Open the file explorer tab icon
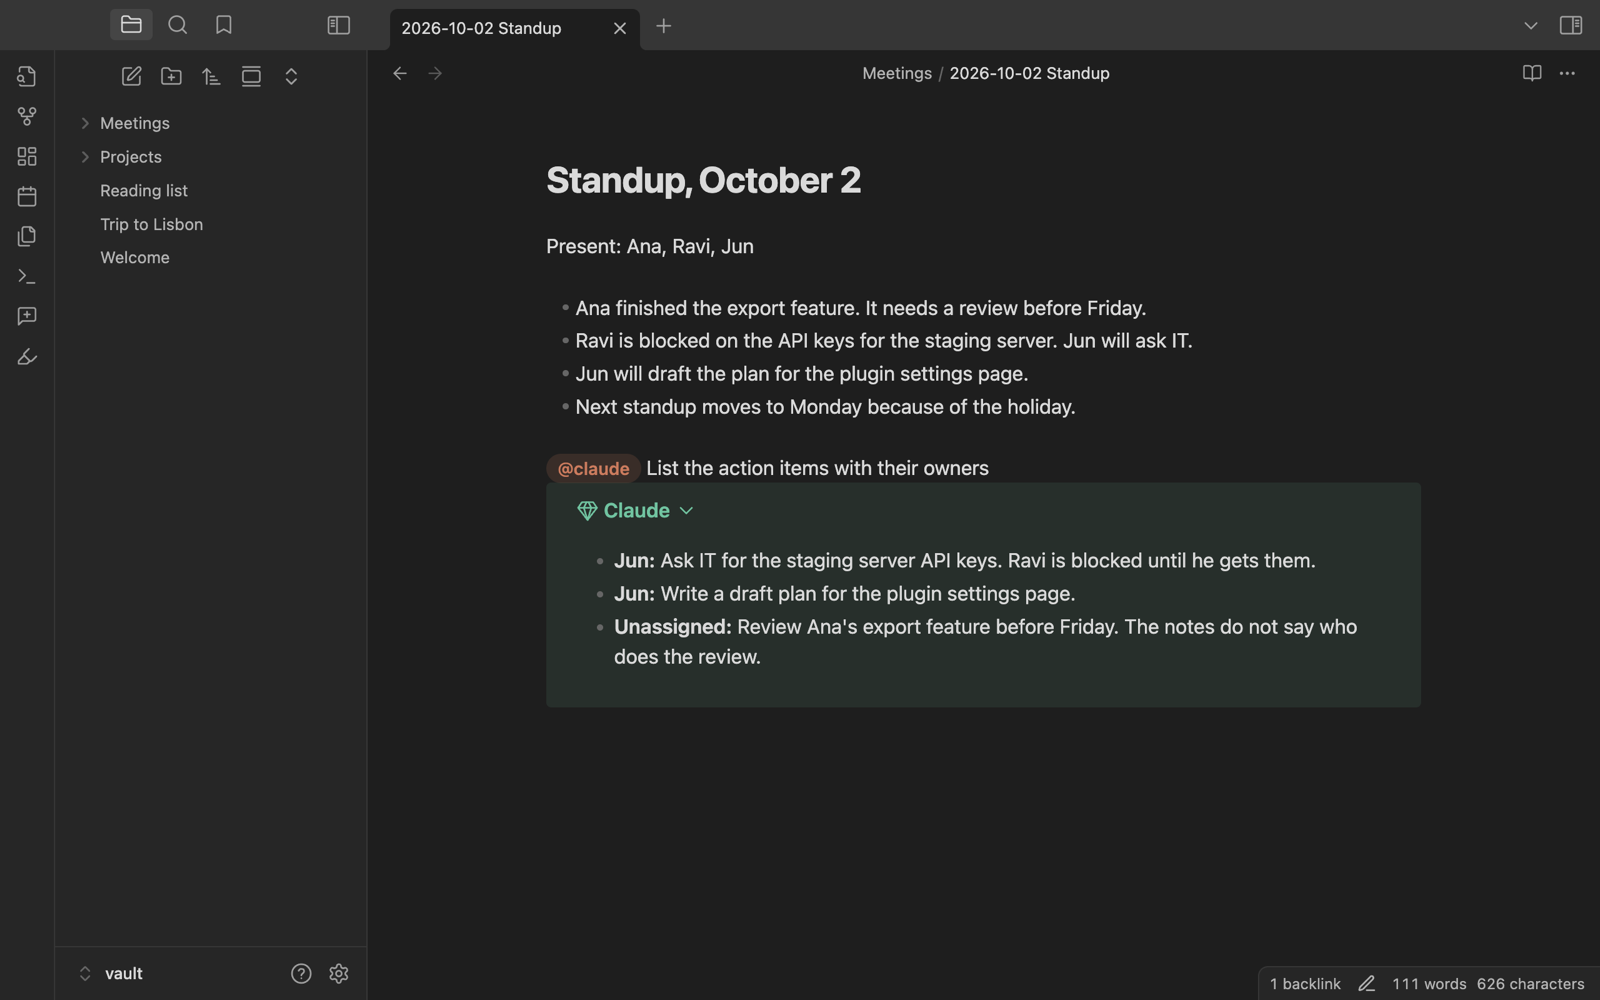 (131, 25)
